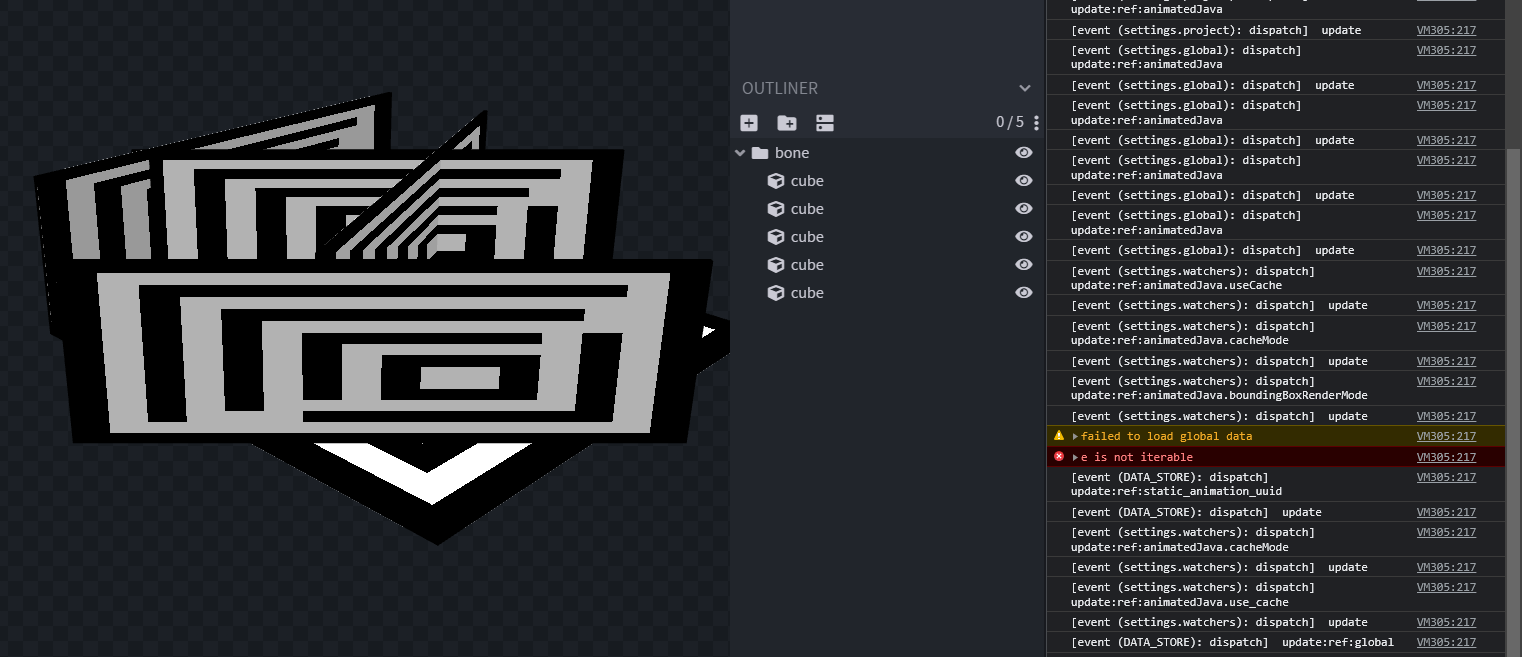The height and width of the screenshot is (657, 1522).
Task: Click the OUTLINER panel title
Action: tap(780, 89)
